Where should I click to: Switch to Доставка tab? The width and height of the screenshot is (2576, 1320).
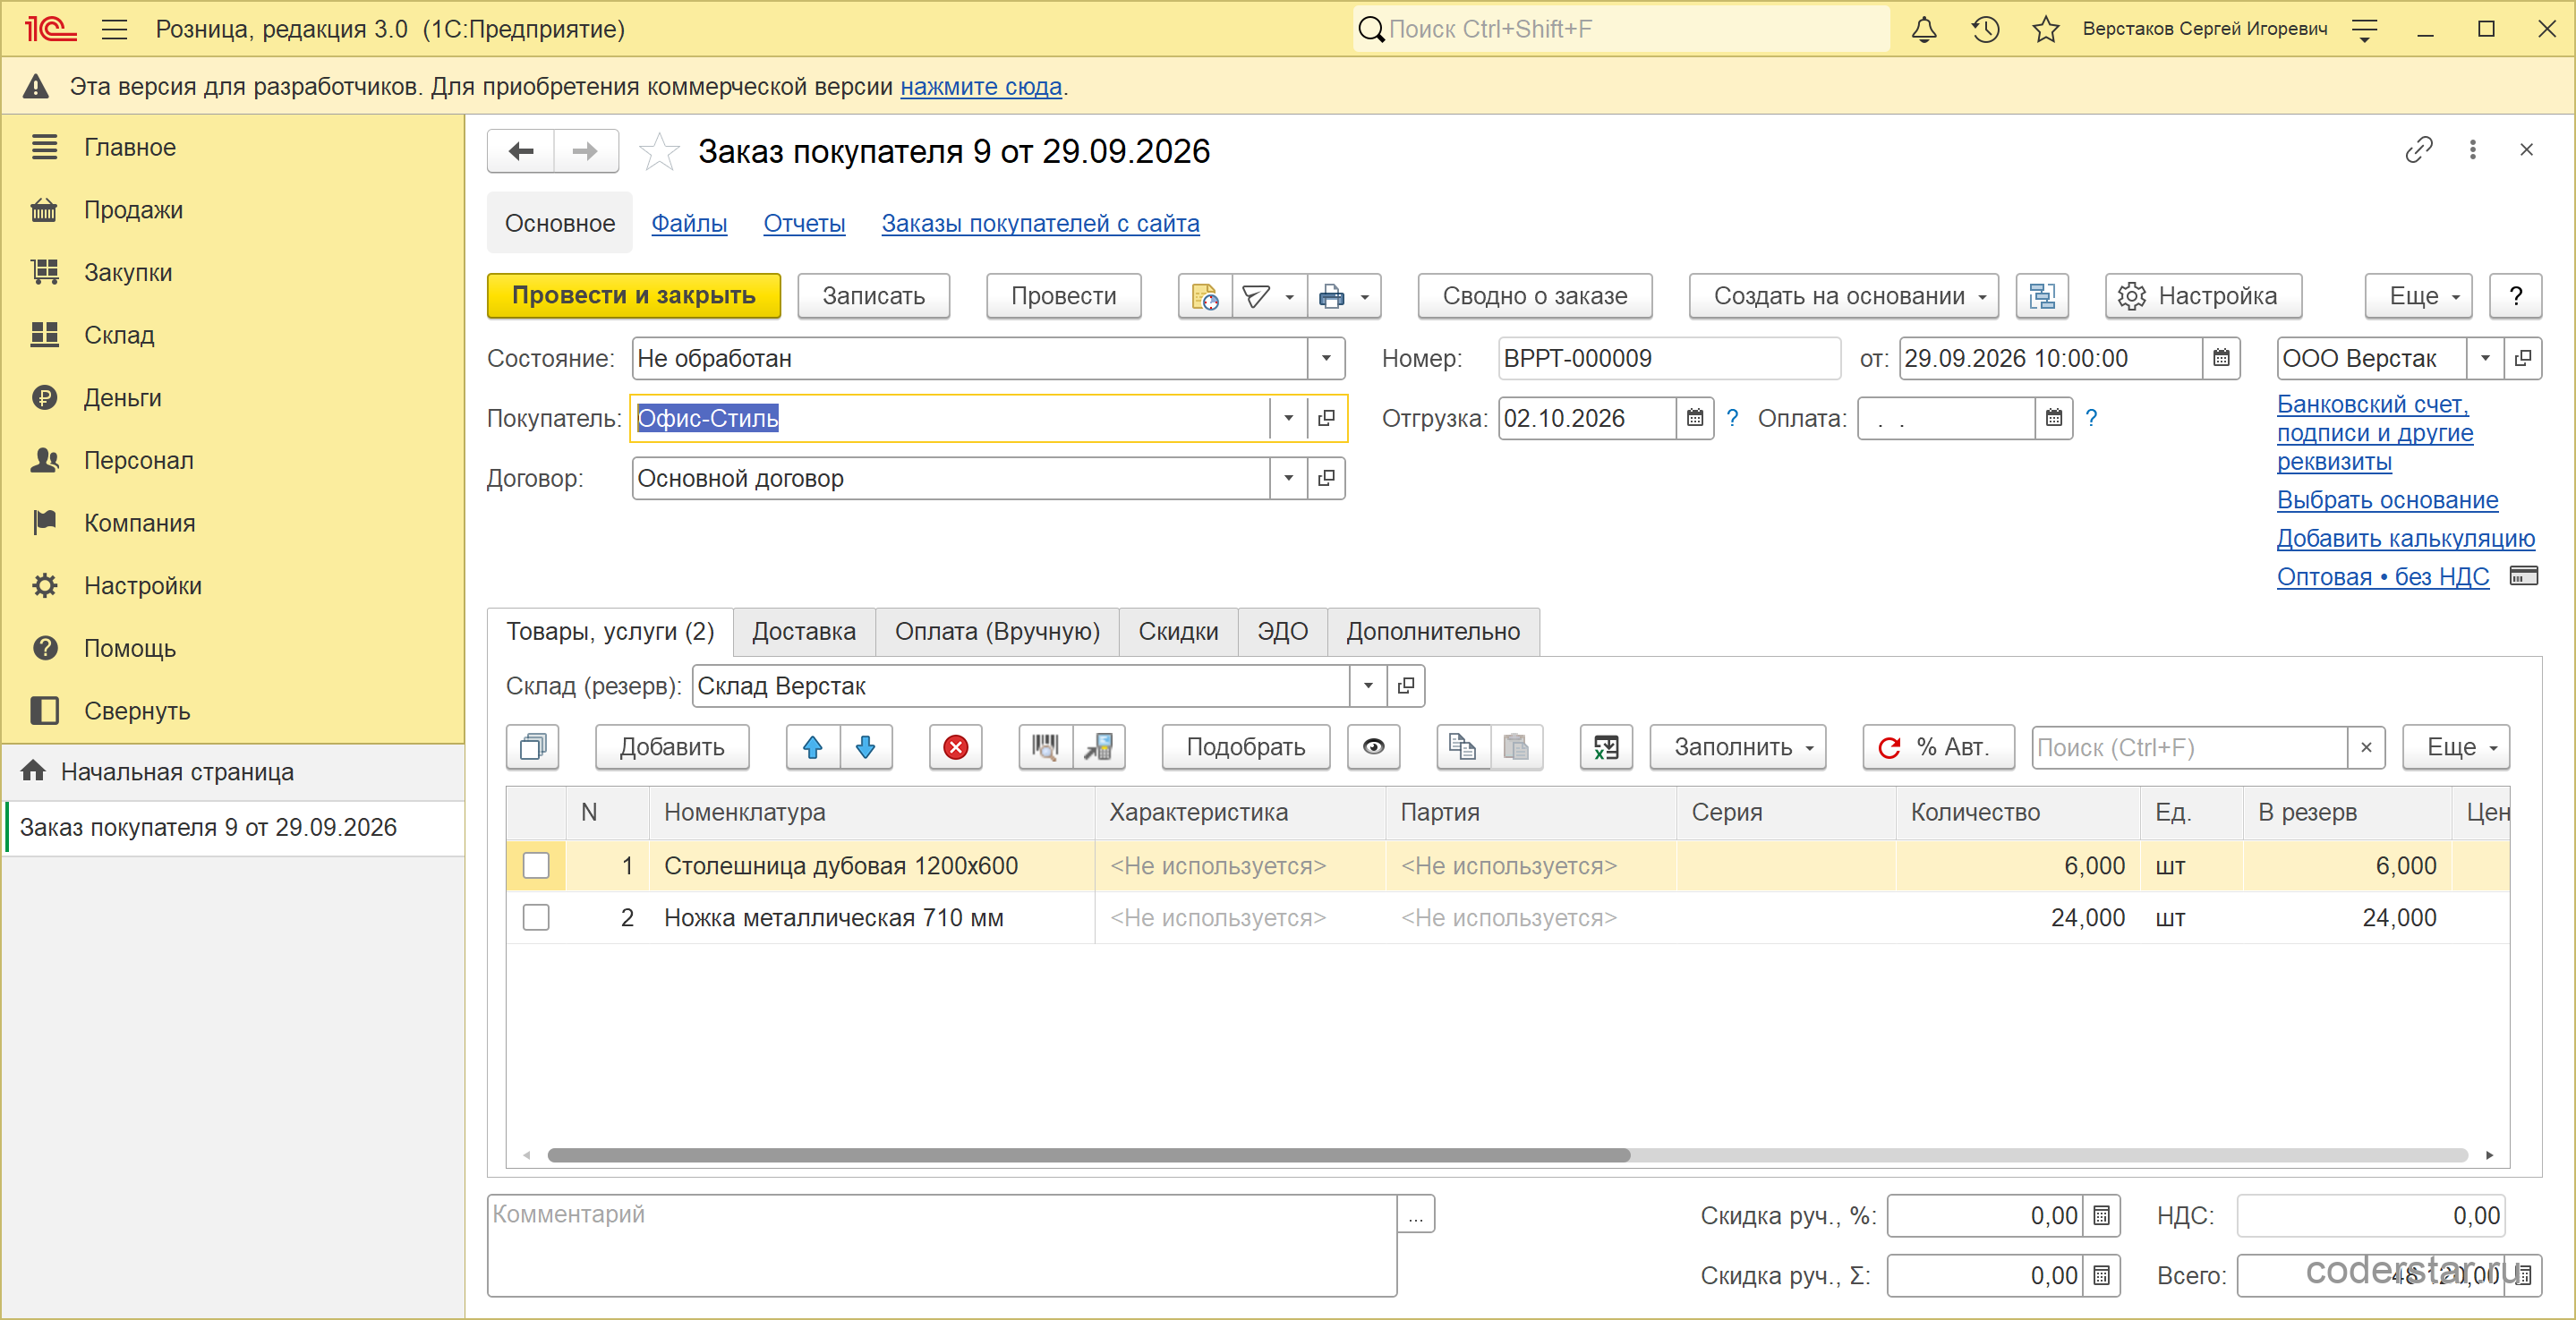[804, 632]
